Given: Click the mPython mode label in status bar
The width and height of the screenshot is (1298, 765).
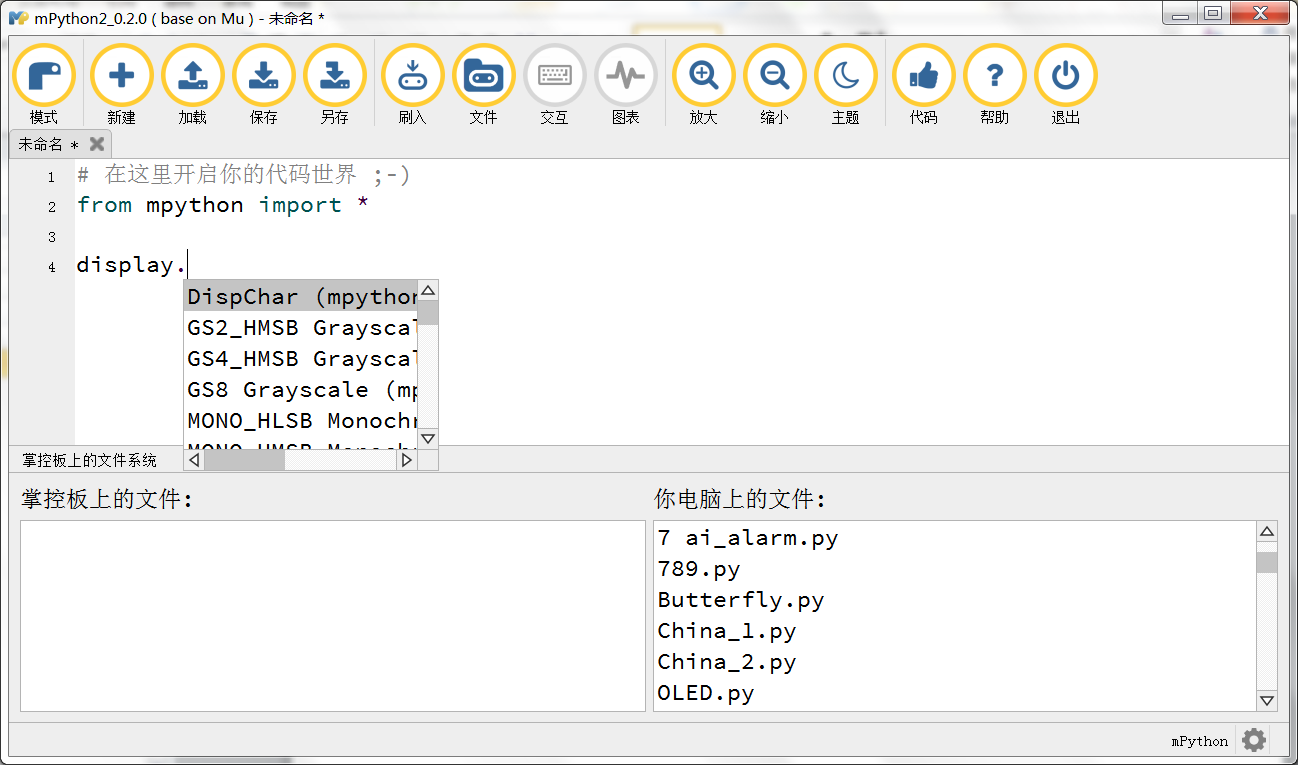Looking at the screenshot, I should 1199,741.
